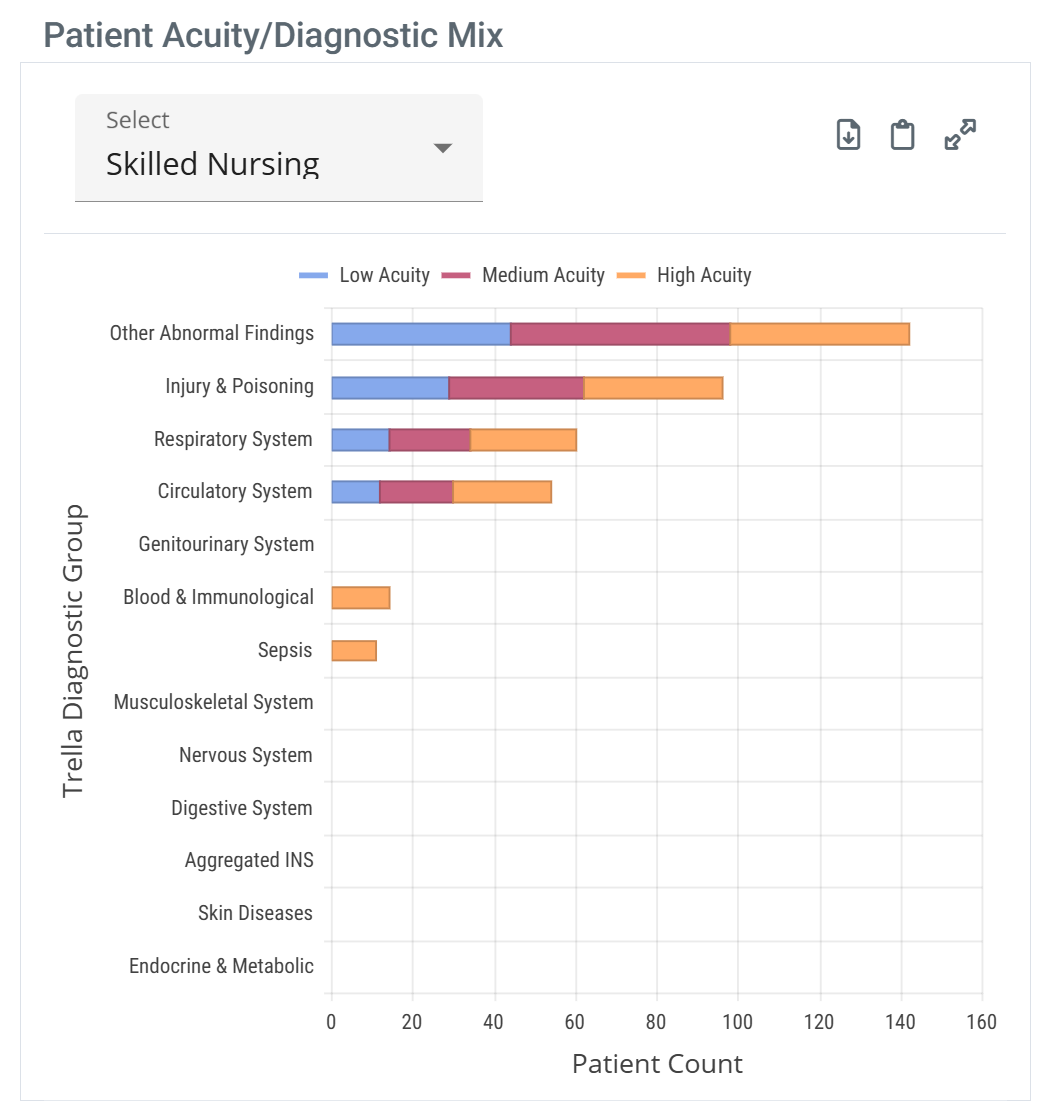Click Low Acuity bar of Other Abnormal Findings
The image size is (1041, 1113).
coord(420,334)
